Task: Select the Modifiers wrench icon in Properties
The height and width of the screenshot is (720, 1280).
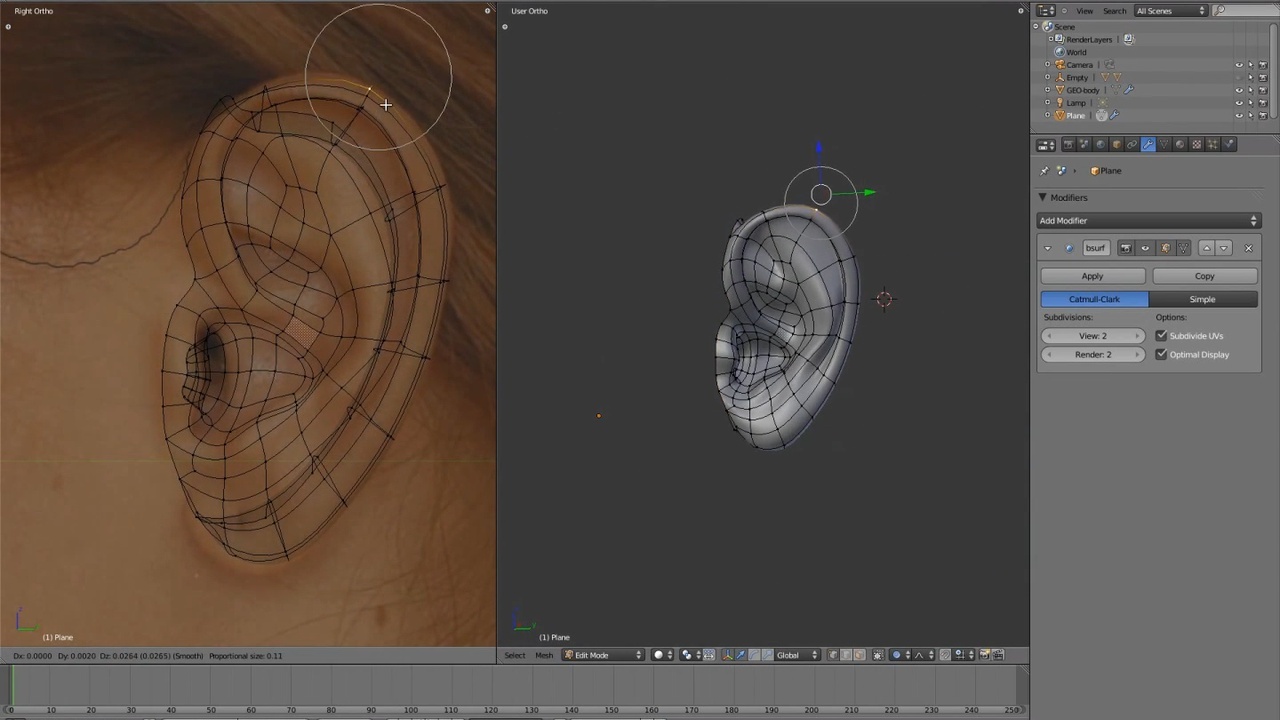Action: click(x=1148, y=144)
